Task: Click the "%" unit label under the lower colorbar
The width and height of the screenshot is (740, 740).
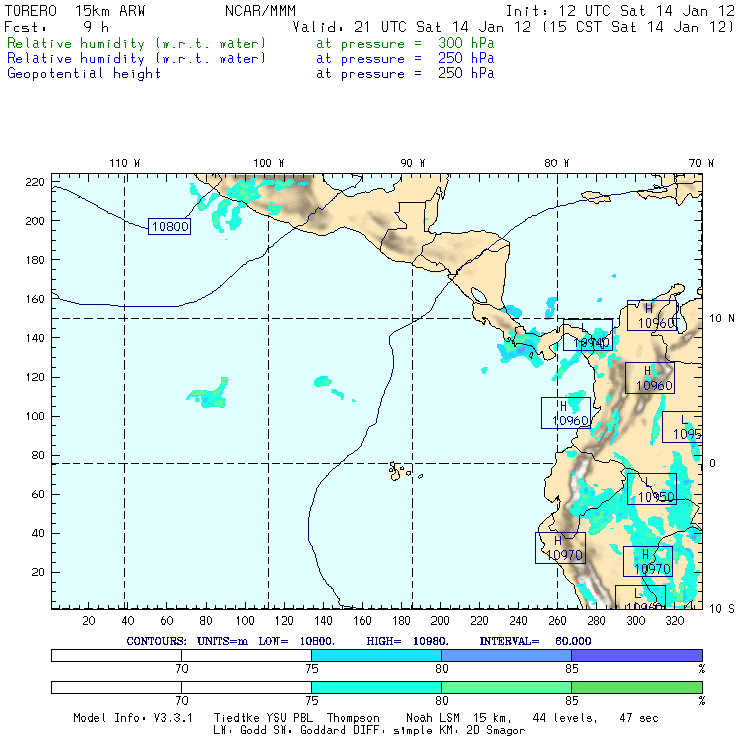Action: [x=702, y=701]
